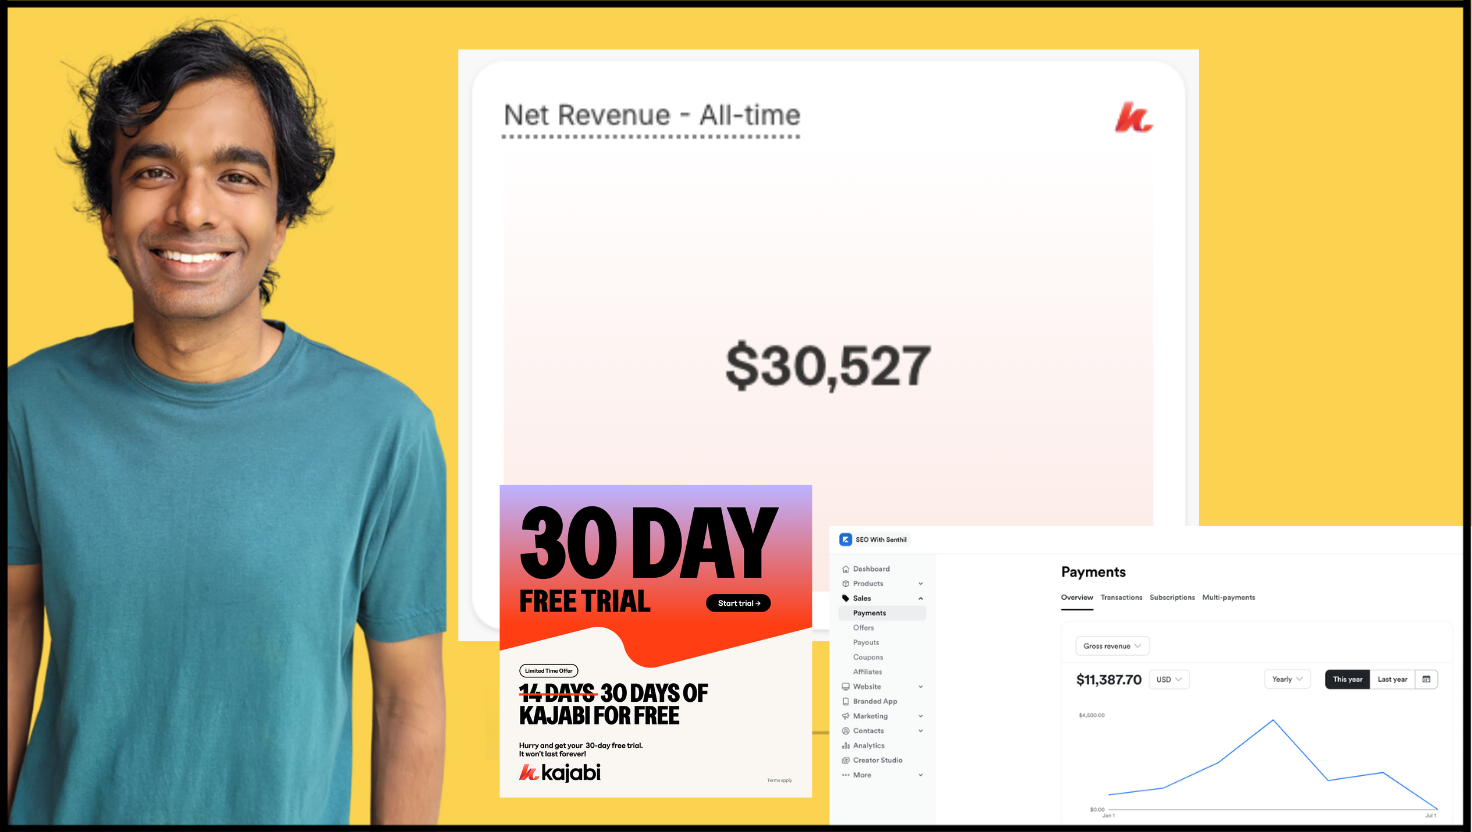The image size is (1472, 832).
Task: Open the calendar date picker icon
Action: tap(1427, 679)
